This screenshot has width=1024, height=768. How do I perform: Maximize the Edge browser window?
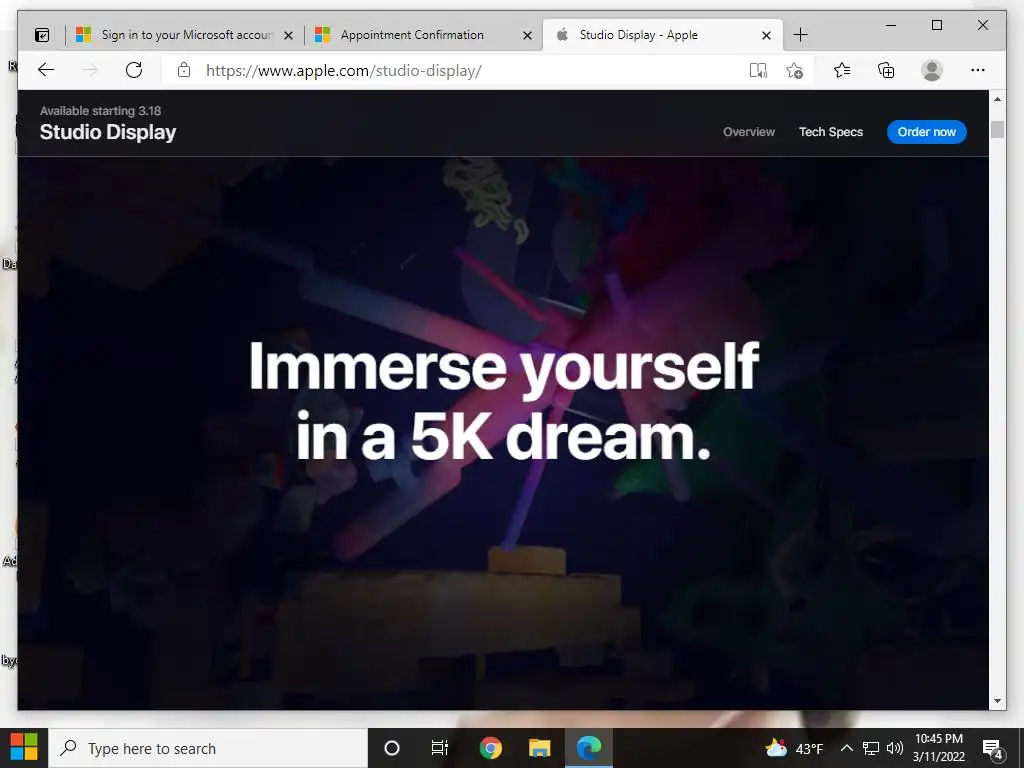tap(936, 25)
